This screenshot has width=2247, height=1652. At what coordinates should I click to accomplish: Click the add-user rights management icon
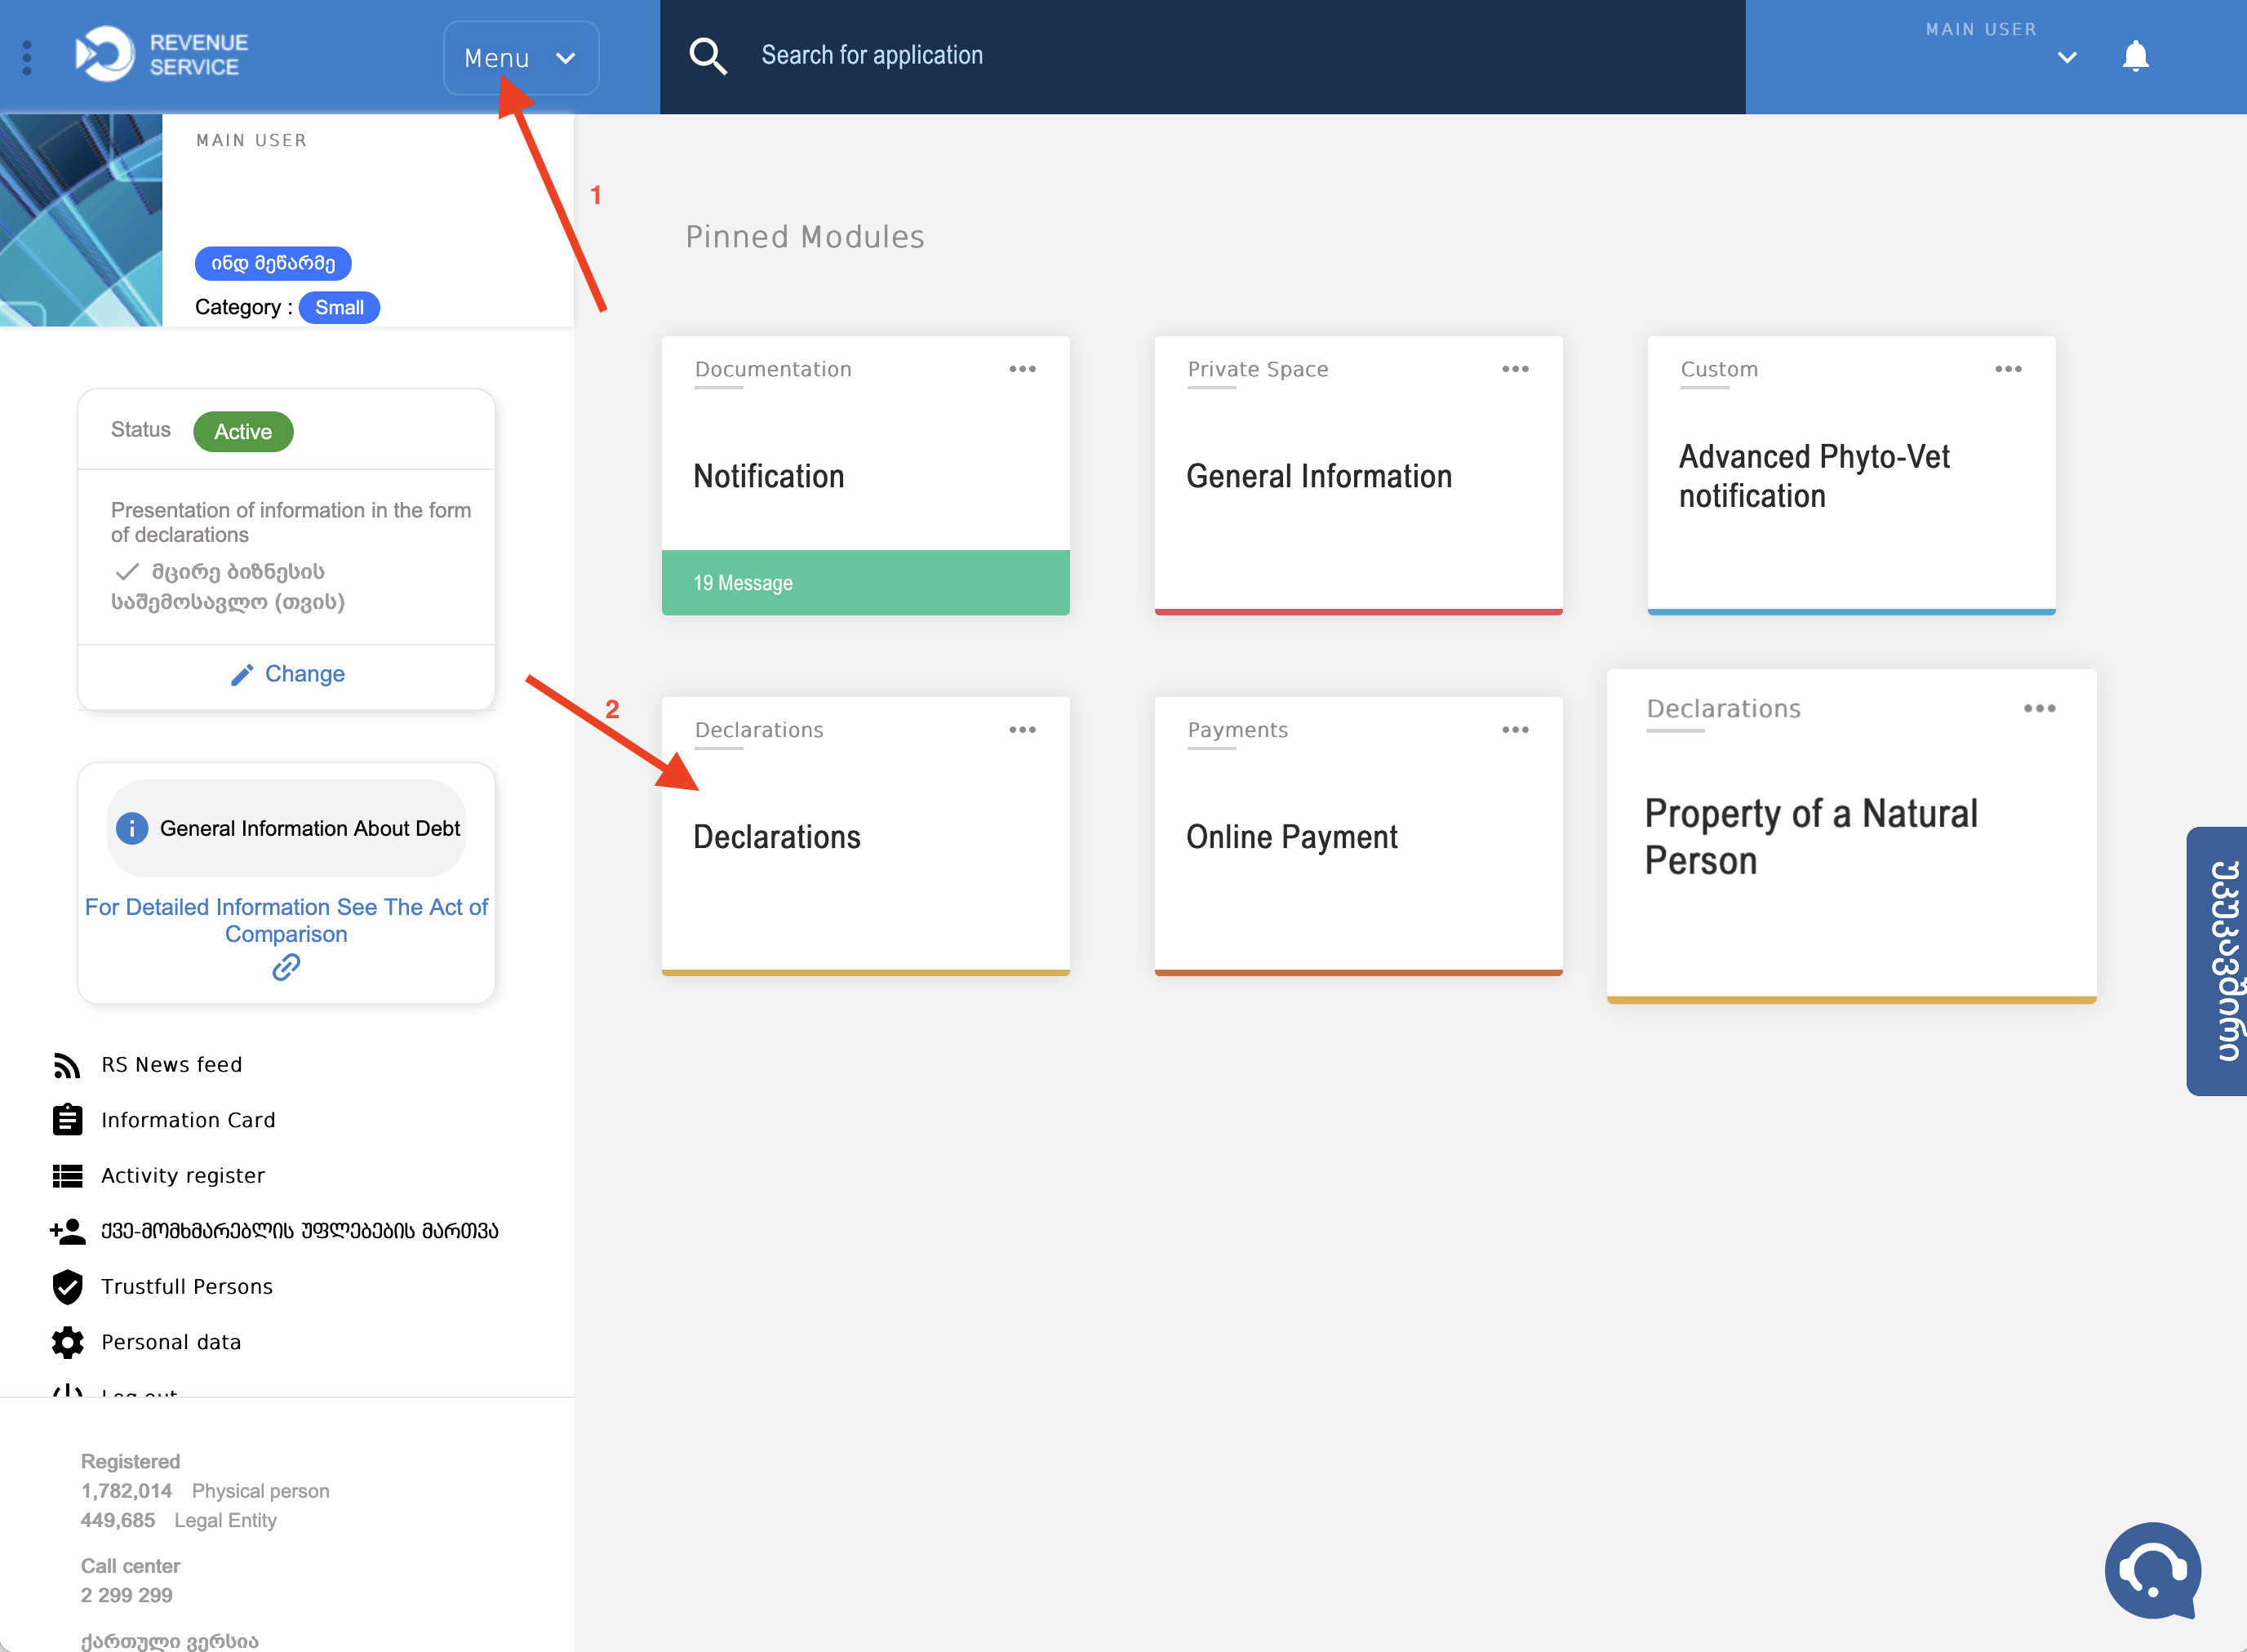[67, 1231]
